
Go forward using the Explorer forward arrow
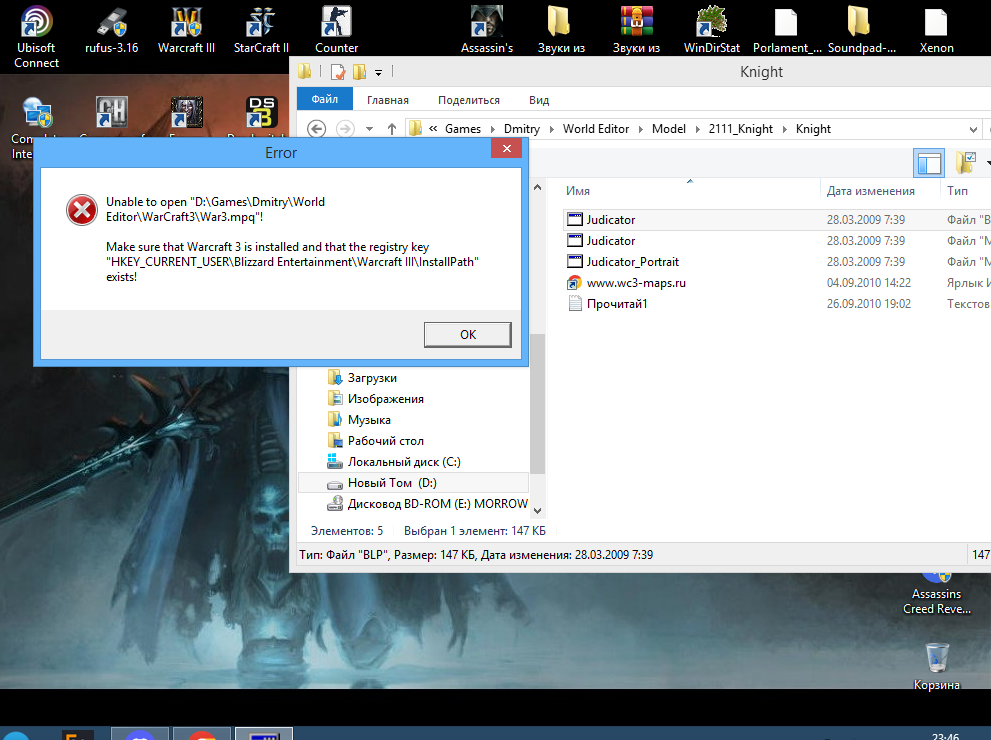345,129
